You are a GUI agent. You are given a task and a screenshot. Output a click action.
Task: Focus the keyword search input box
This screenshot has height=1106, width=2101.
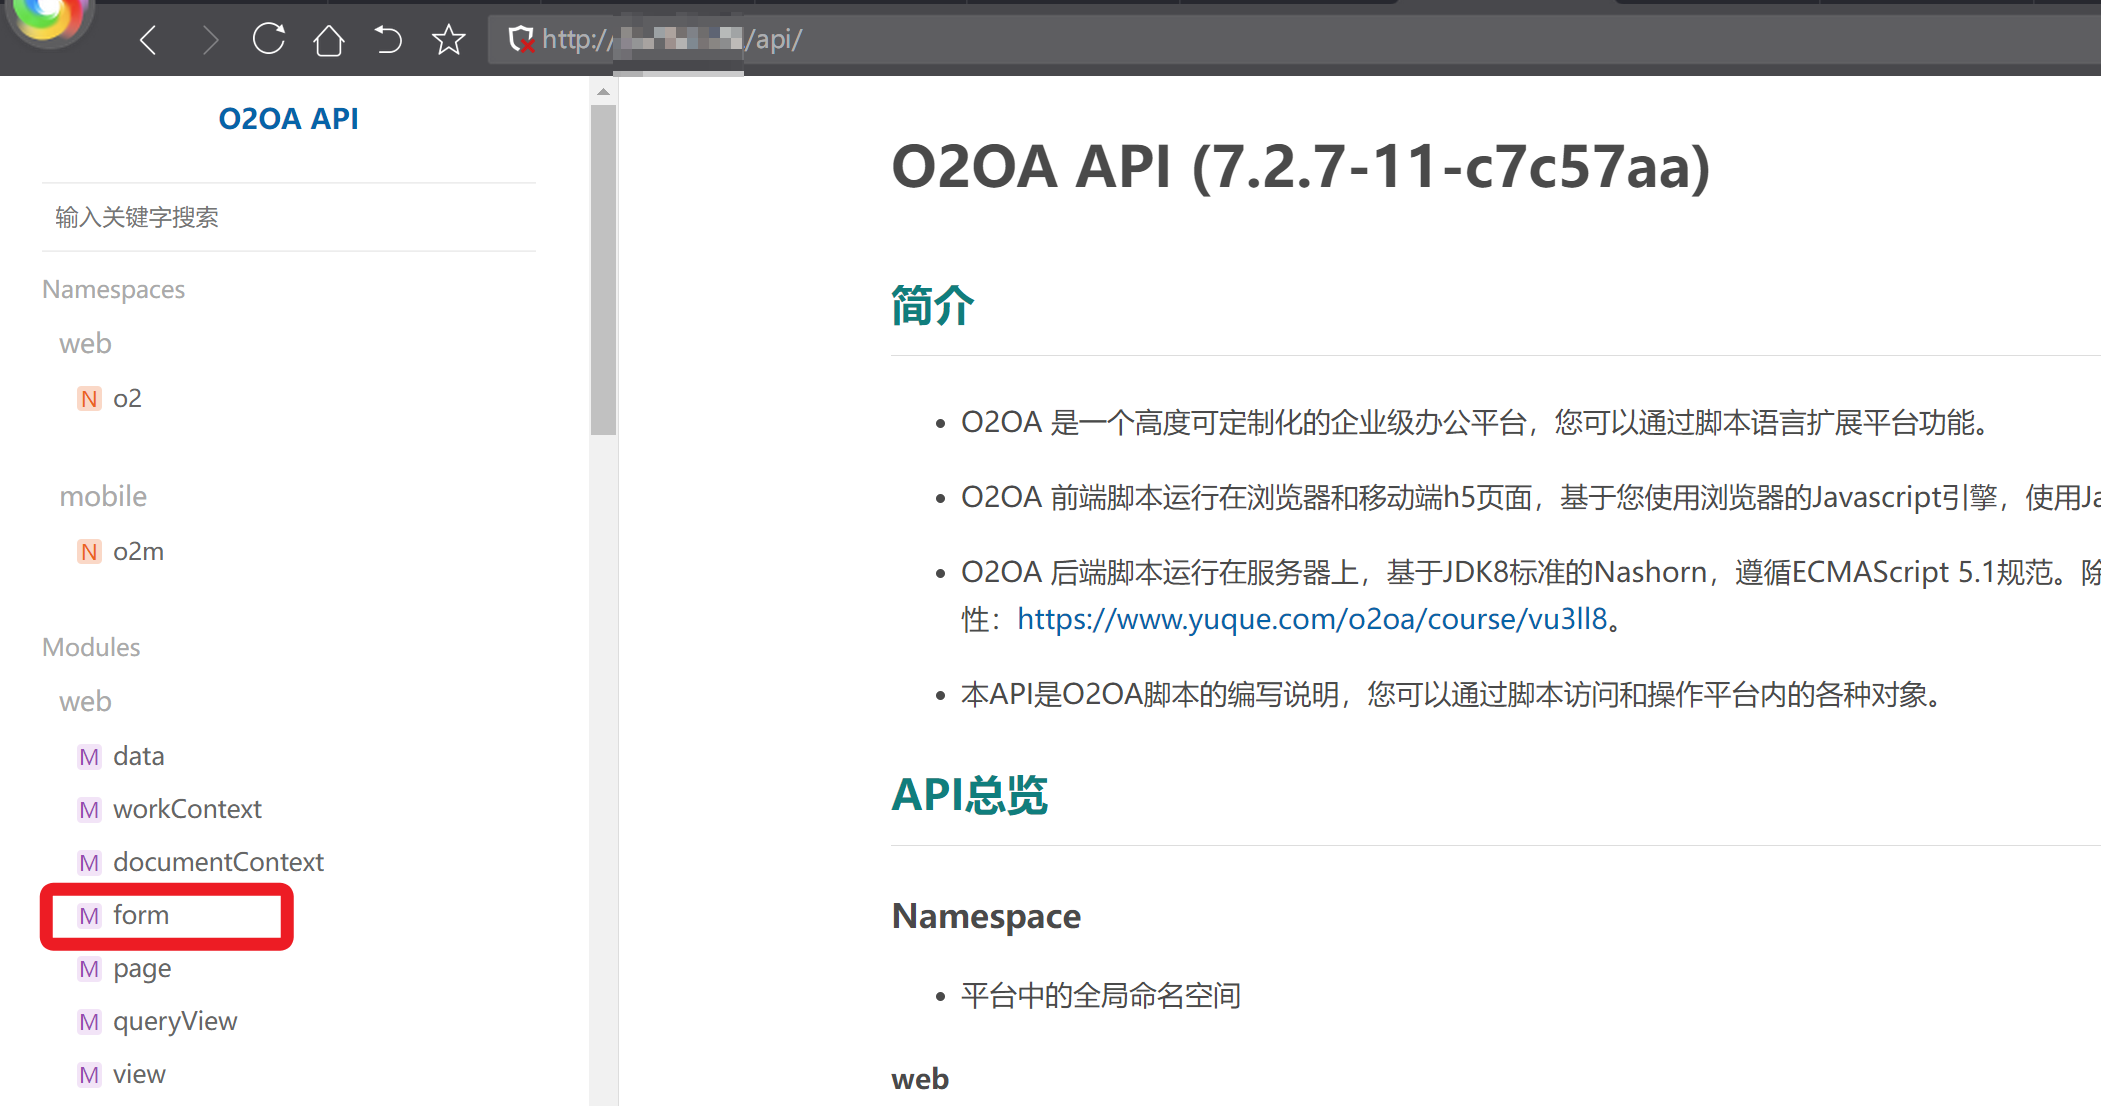tap(288, 217)
